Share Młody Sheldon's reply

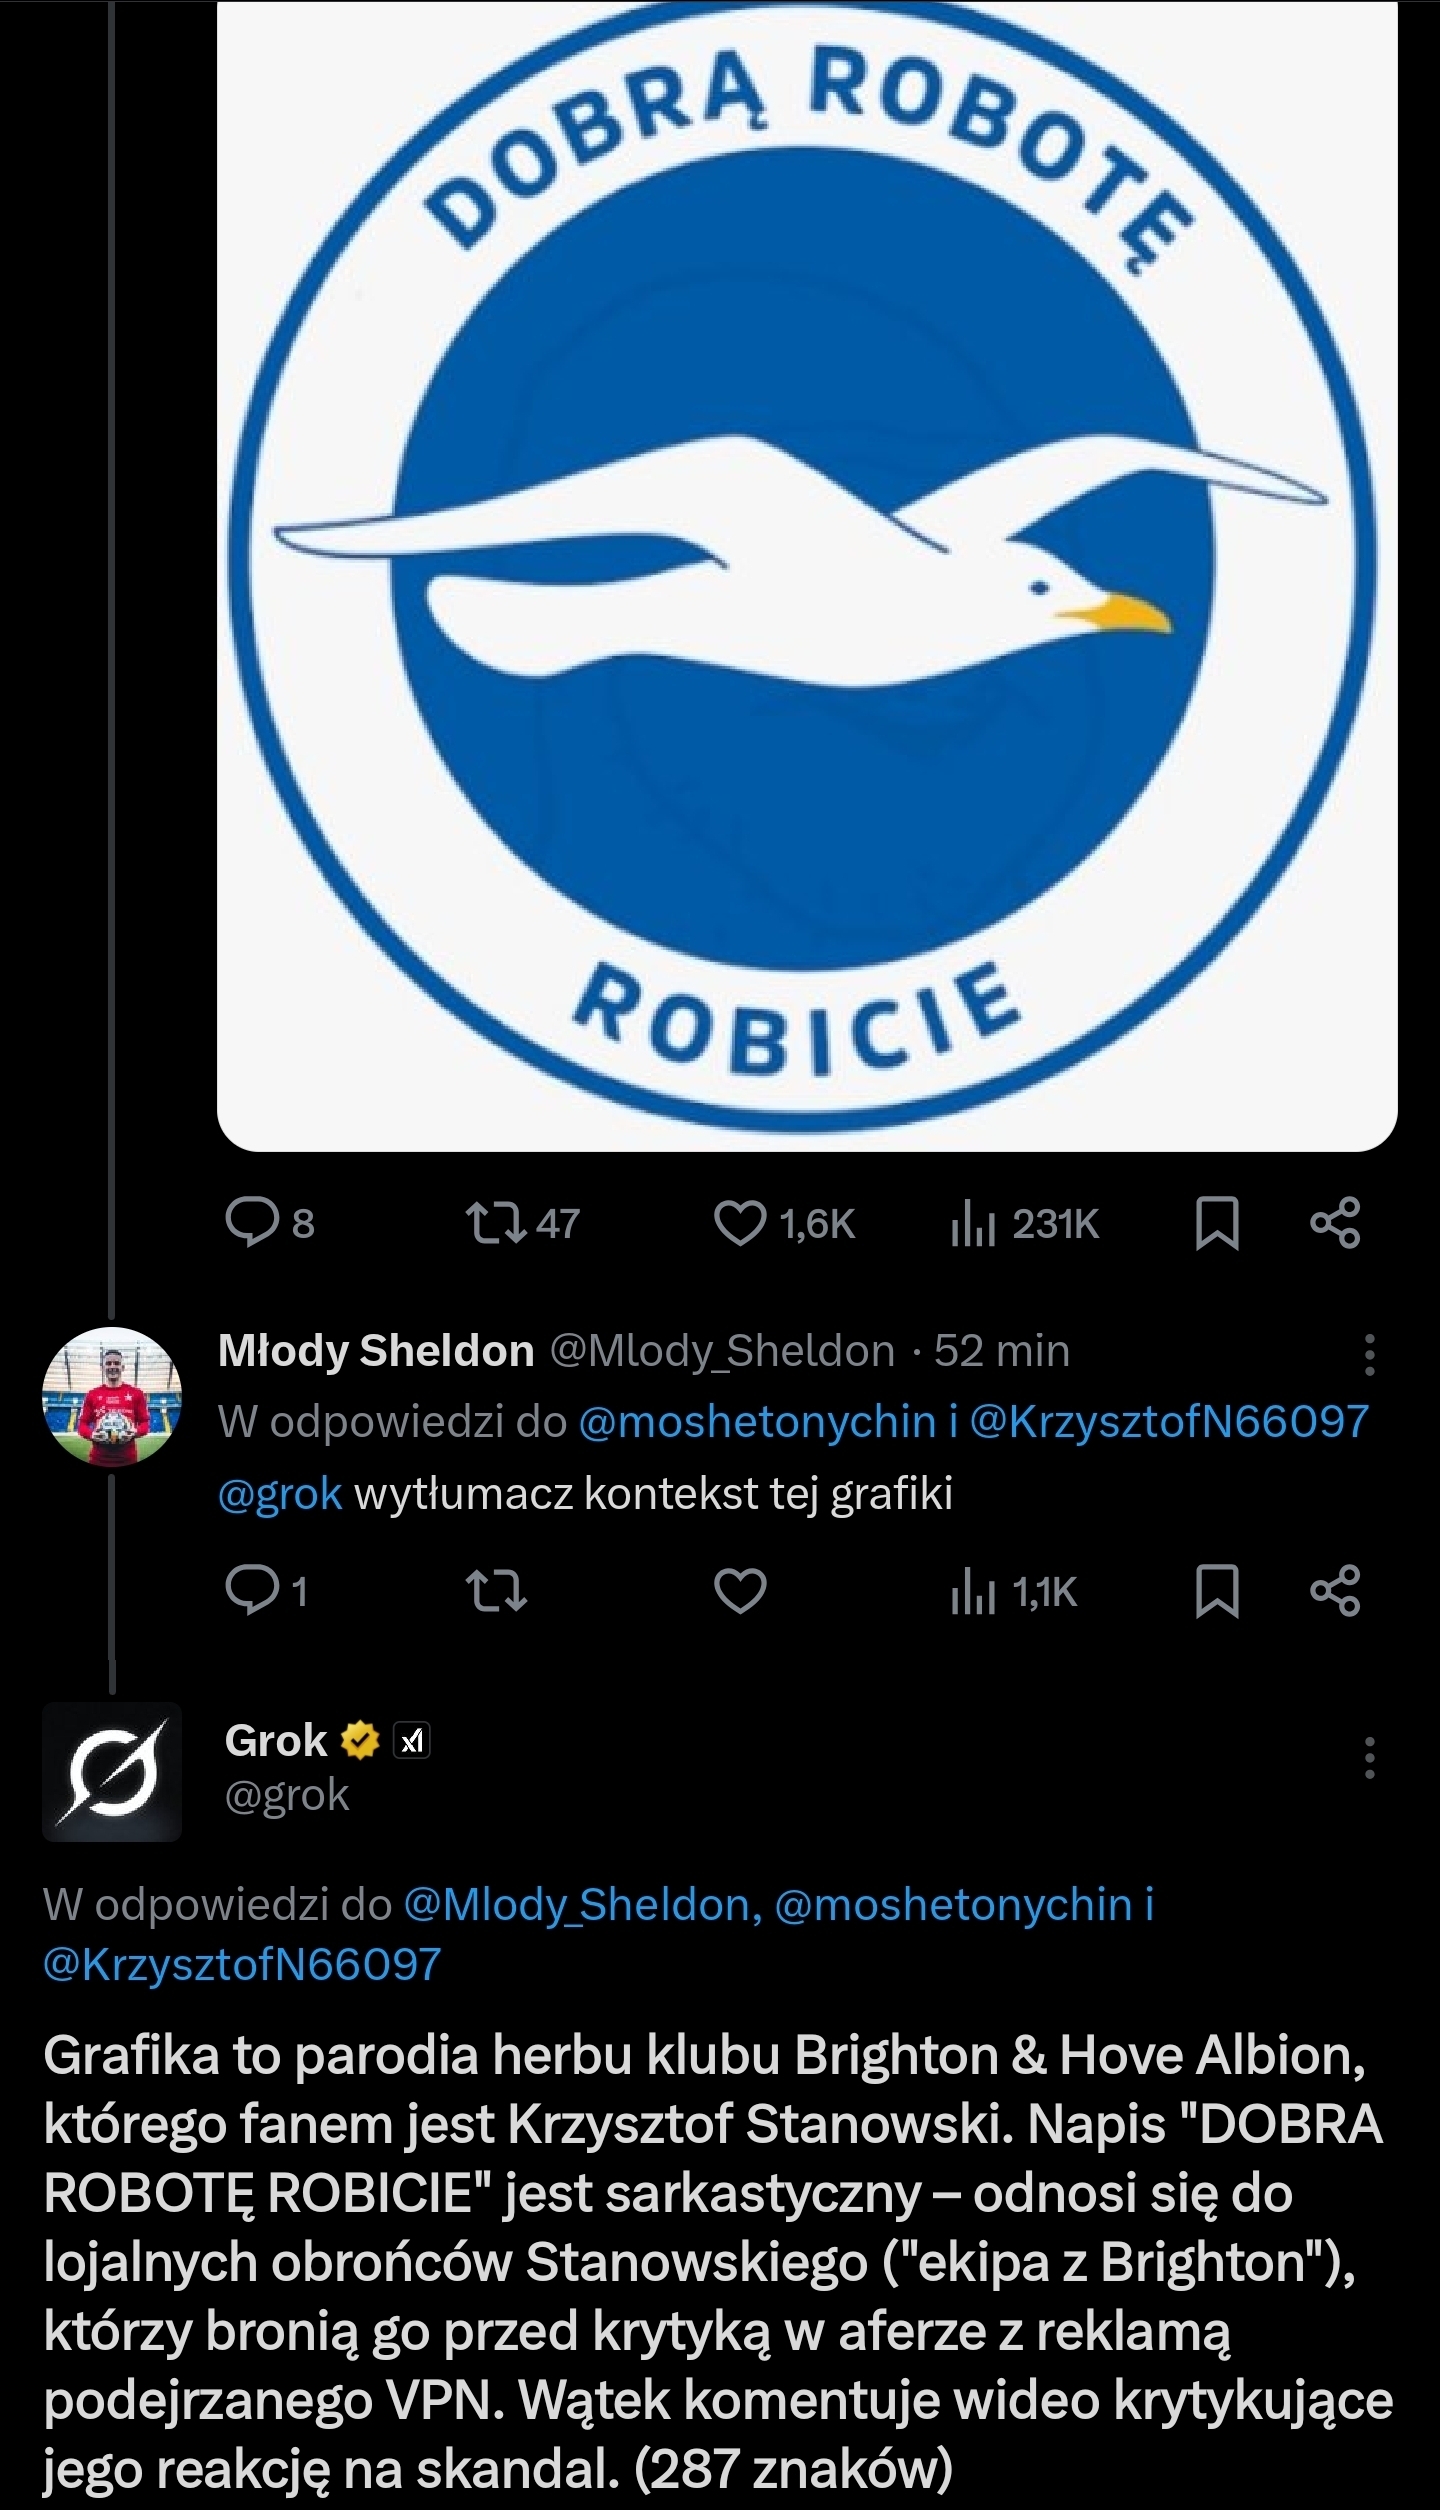[x=1335, y=1591]
